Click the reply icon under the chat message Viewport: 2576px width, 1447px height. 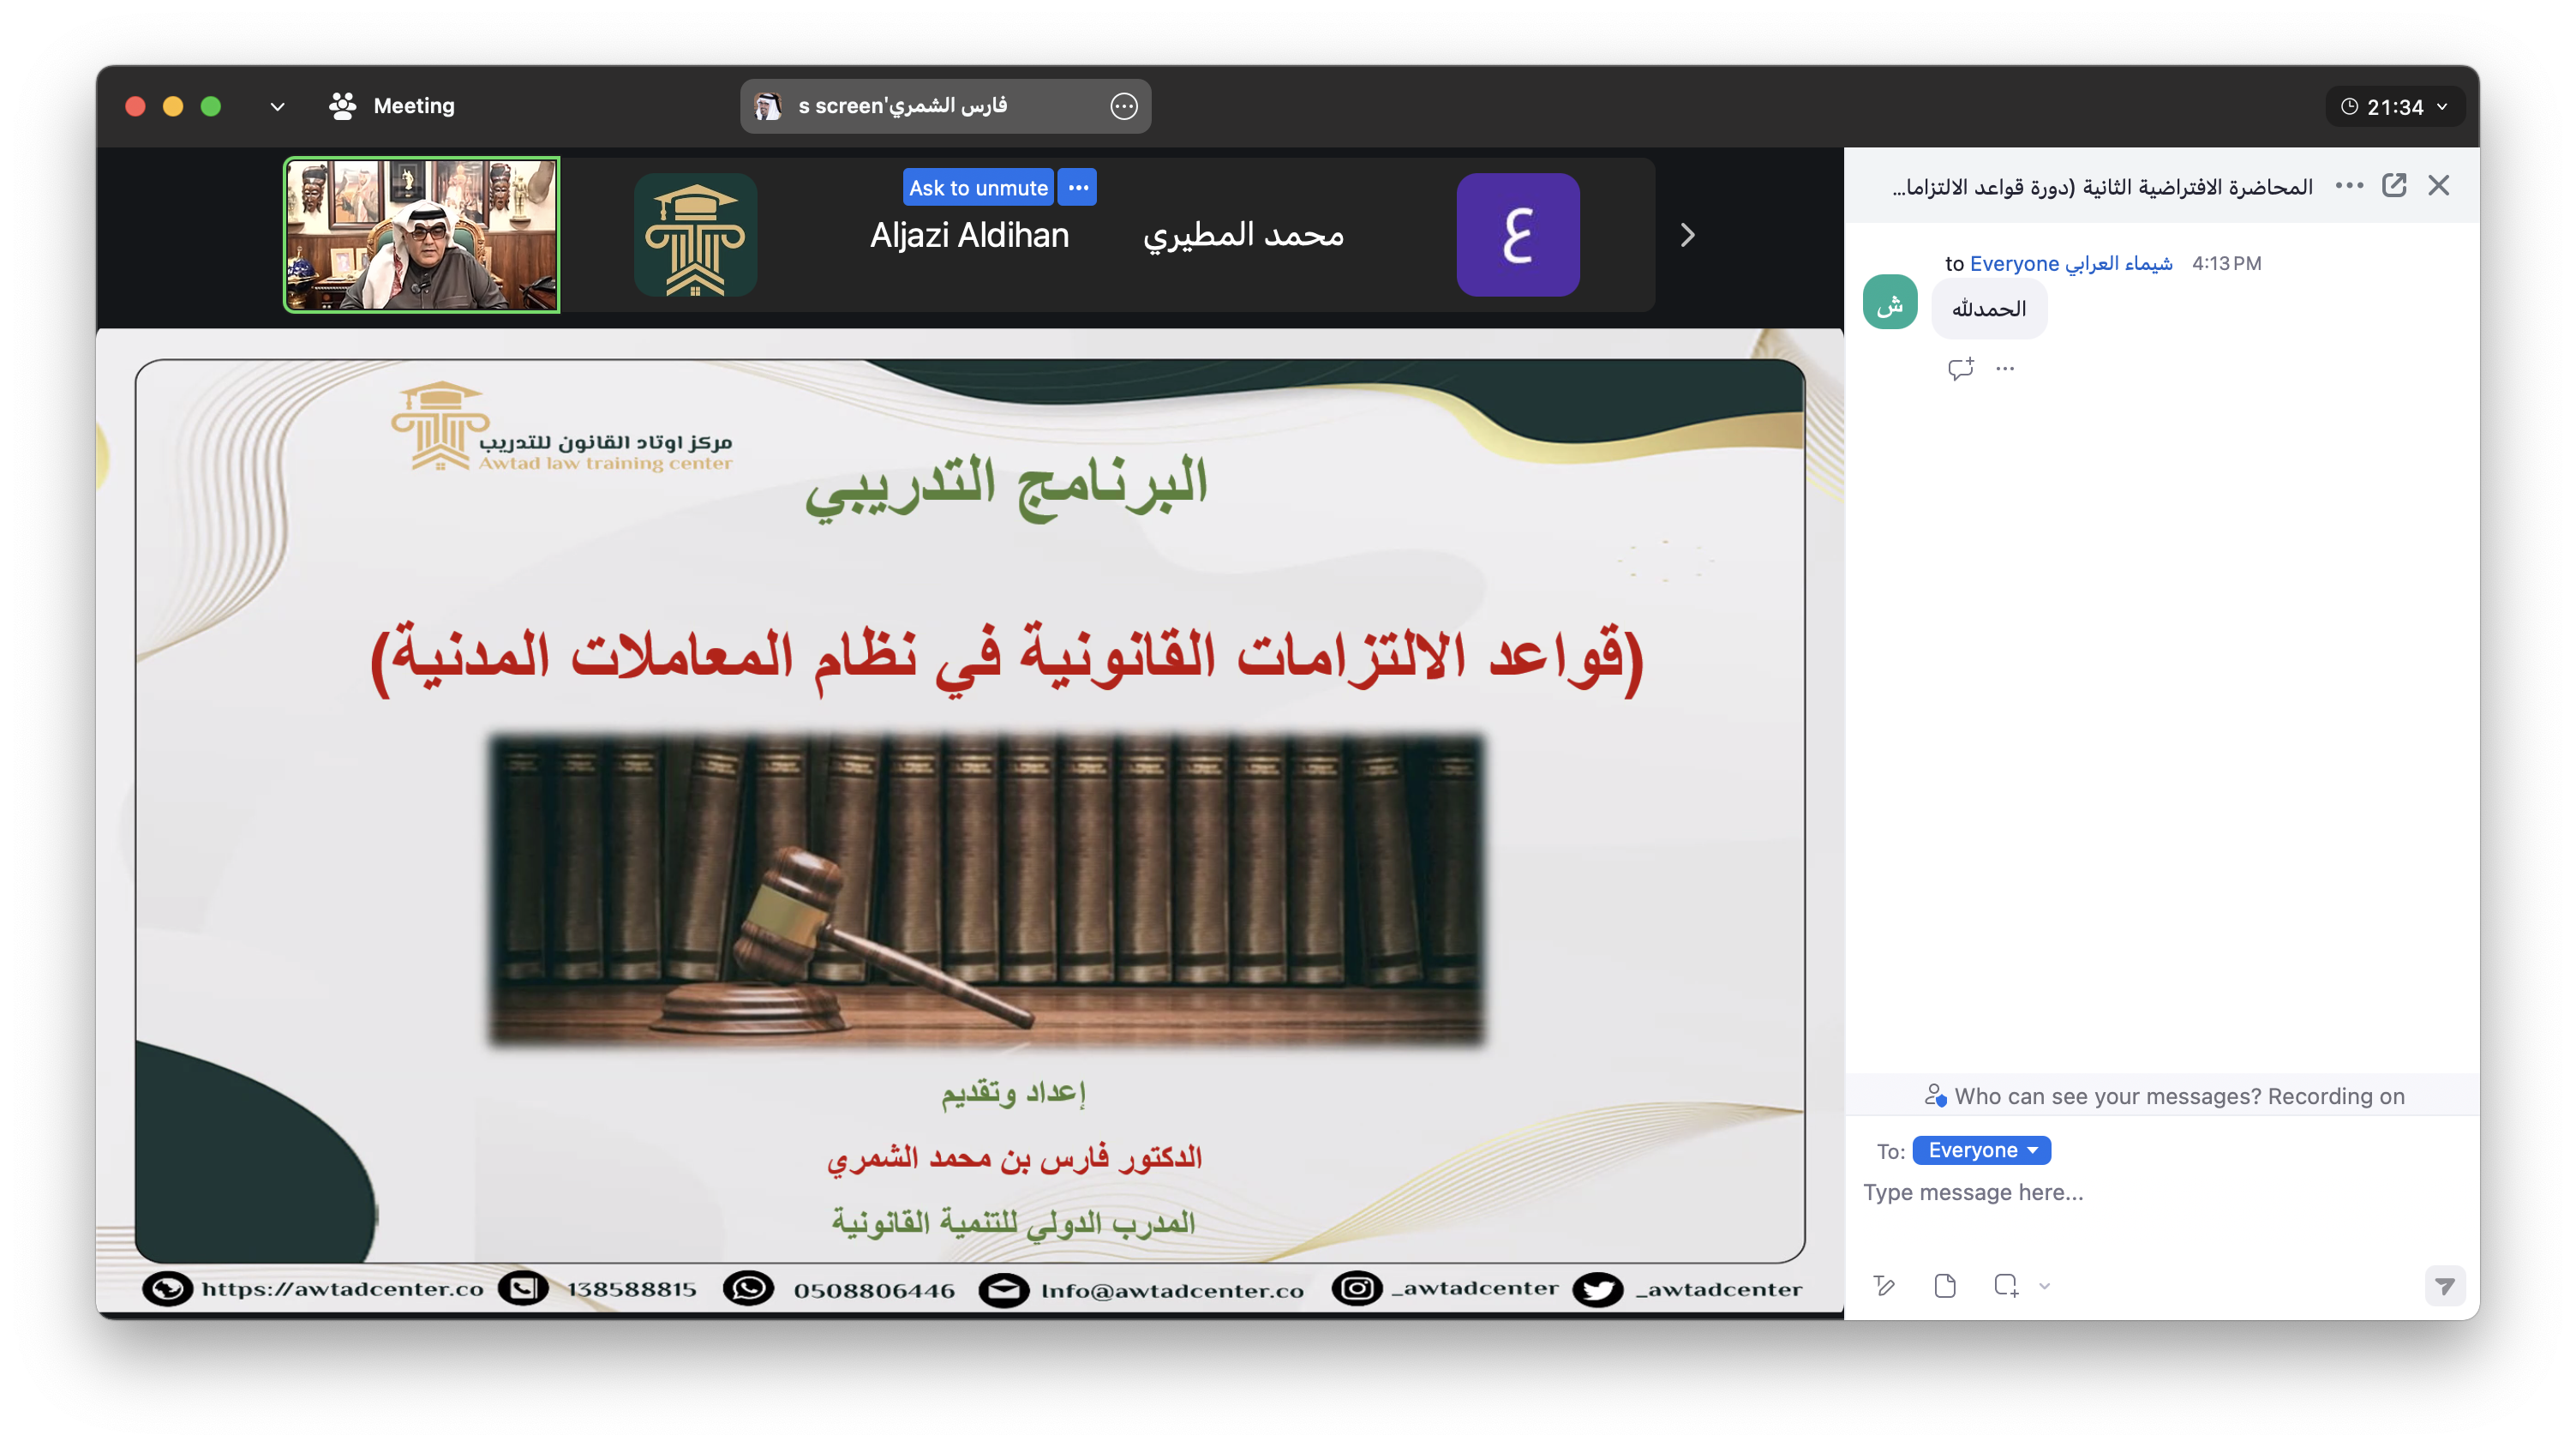tap(1960, 369)
